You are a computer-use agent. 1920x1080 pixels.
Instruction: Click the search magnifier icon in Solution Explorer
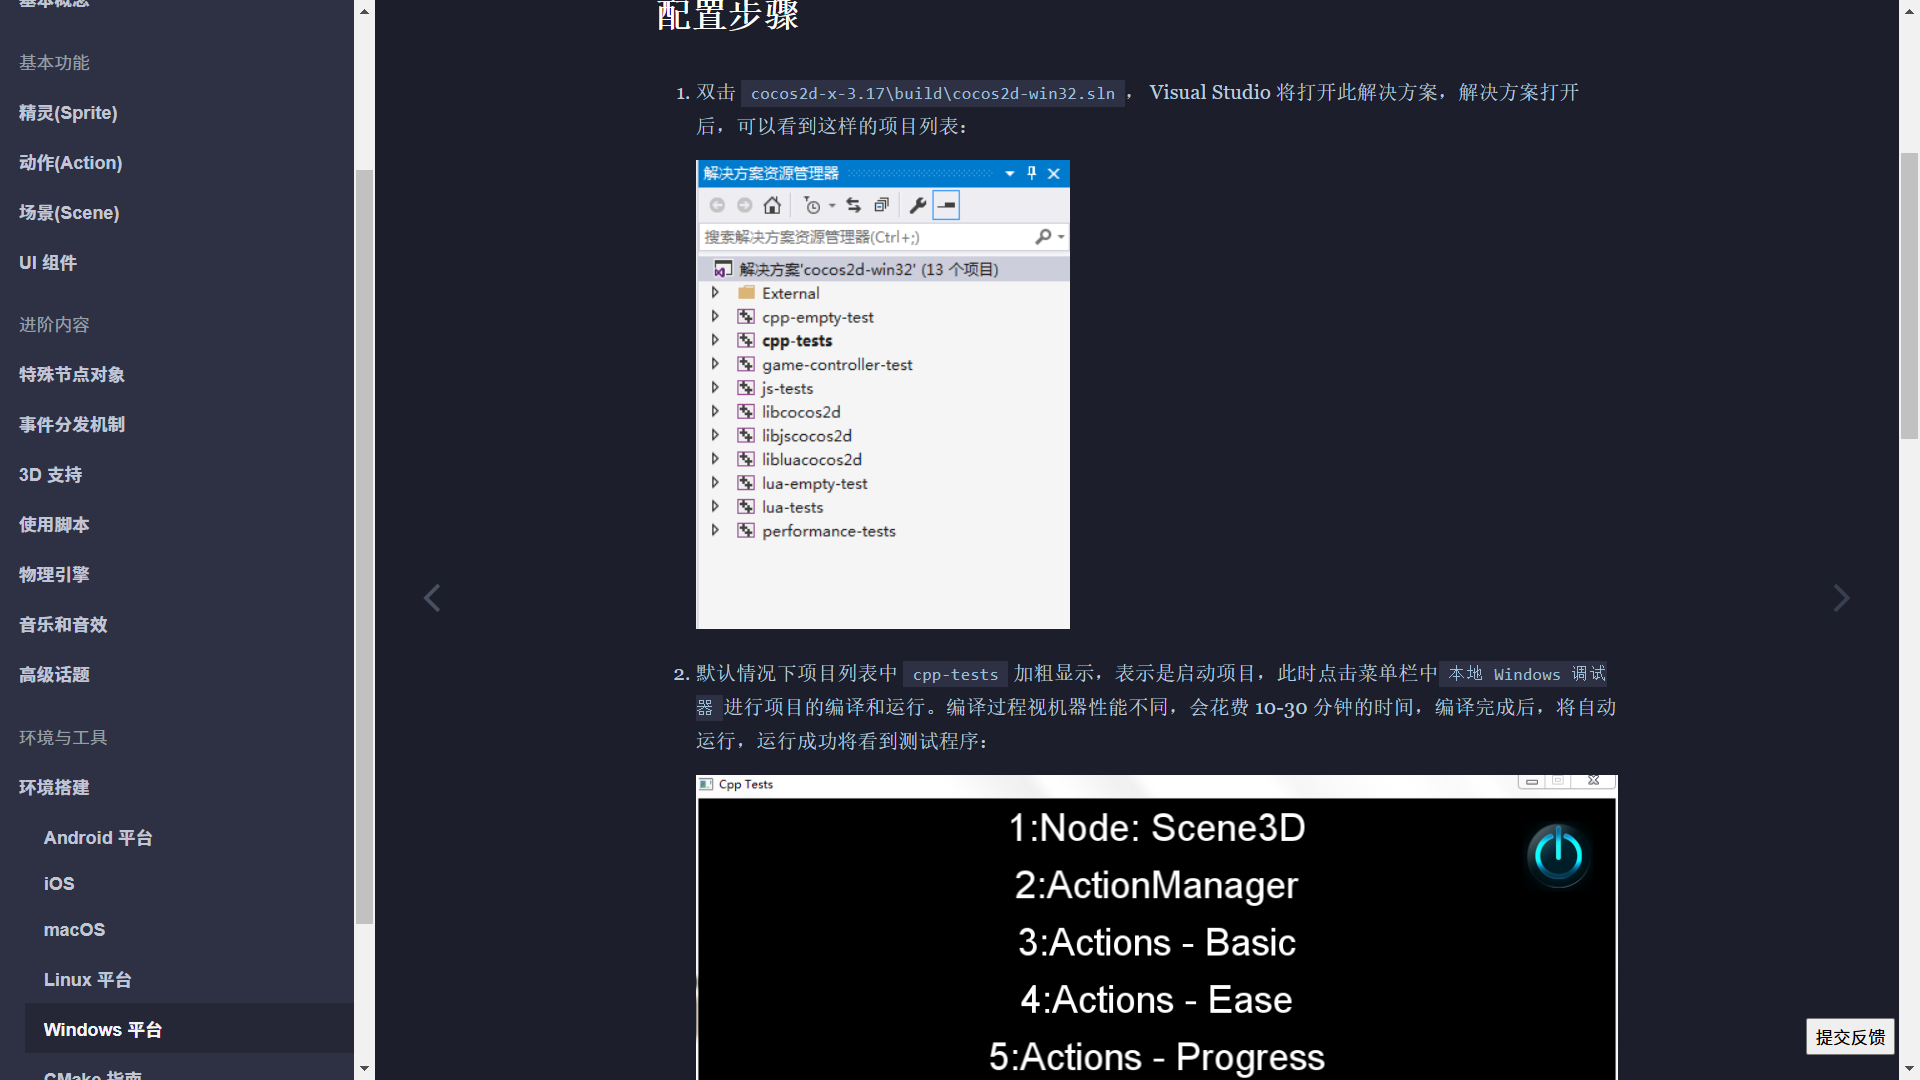click(1043, 237)
